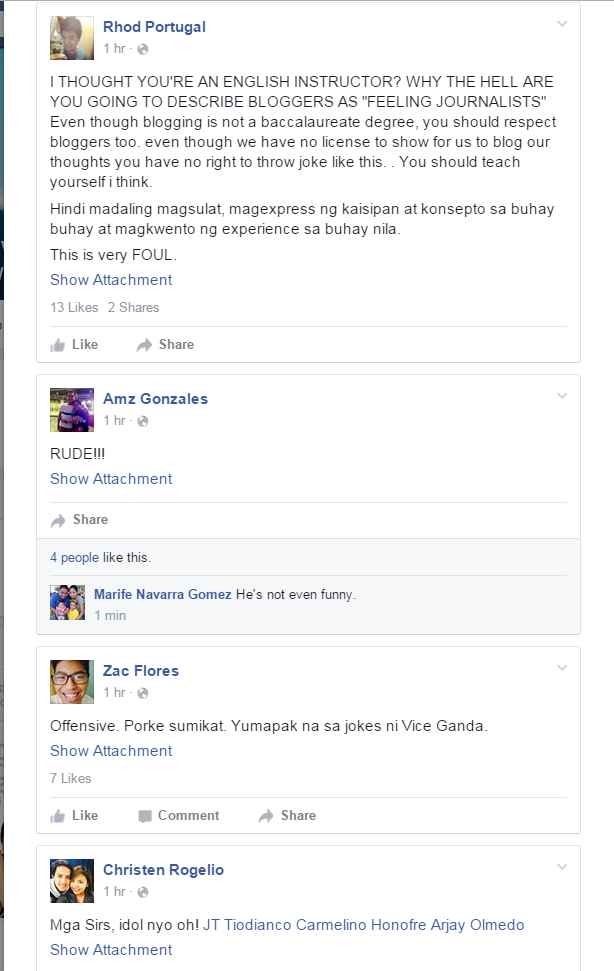This screenshot has width=614, height=971.
Task: Open options chevron on Amz Gonzales' post
Action: pos(562,396)
